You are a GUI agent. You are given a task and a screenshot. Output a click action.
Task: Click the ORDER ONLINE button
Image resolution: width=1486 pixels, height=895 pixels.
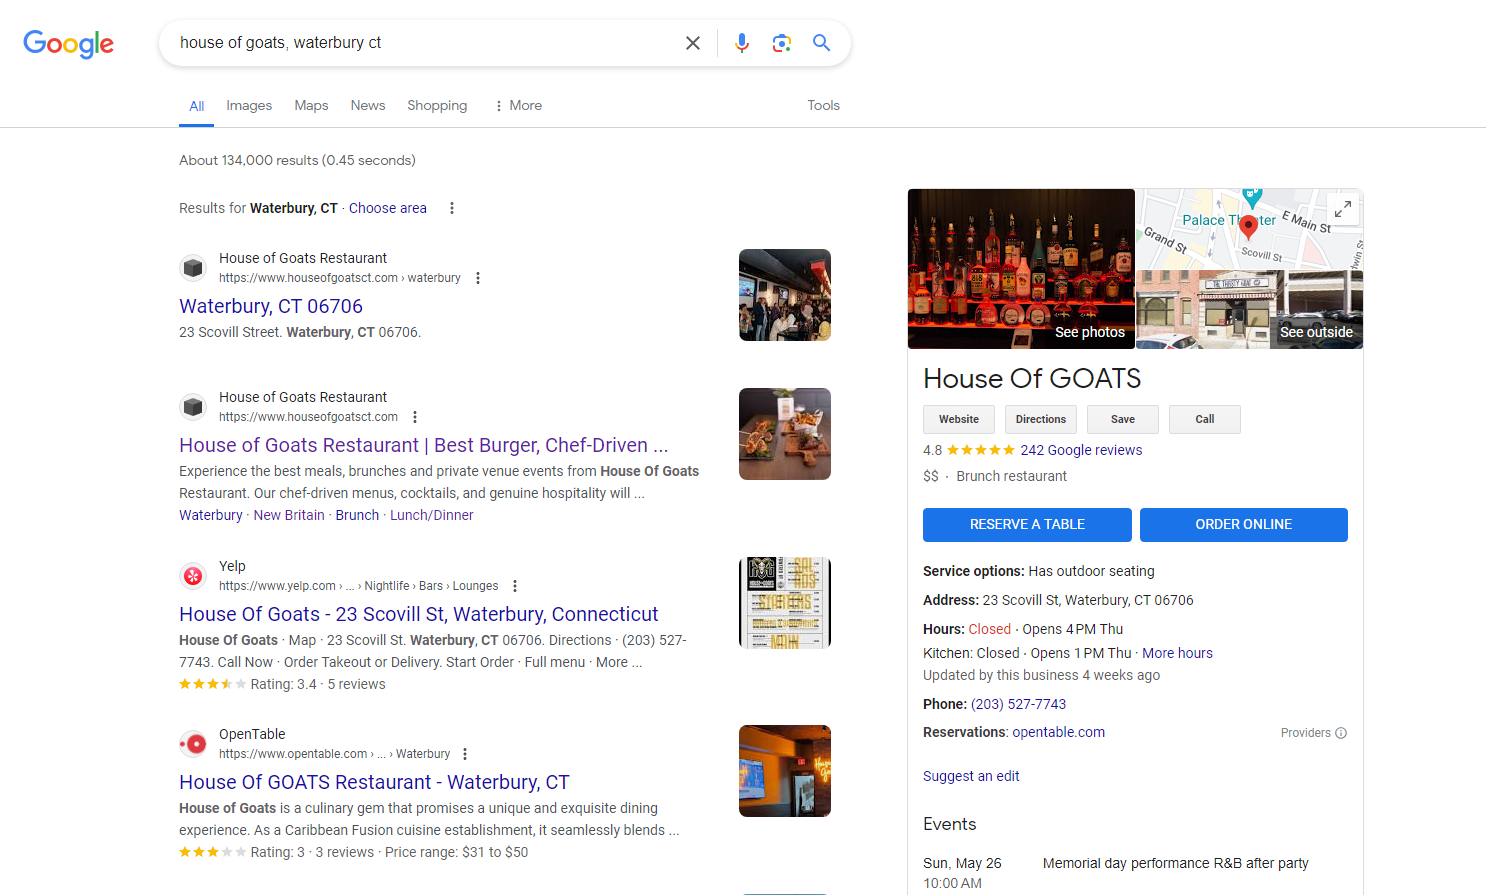coord(1244,524)
